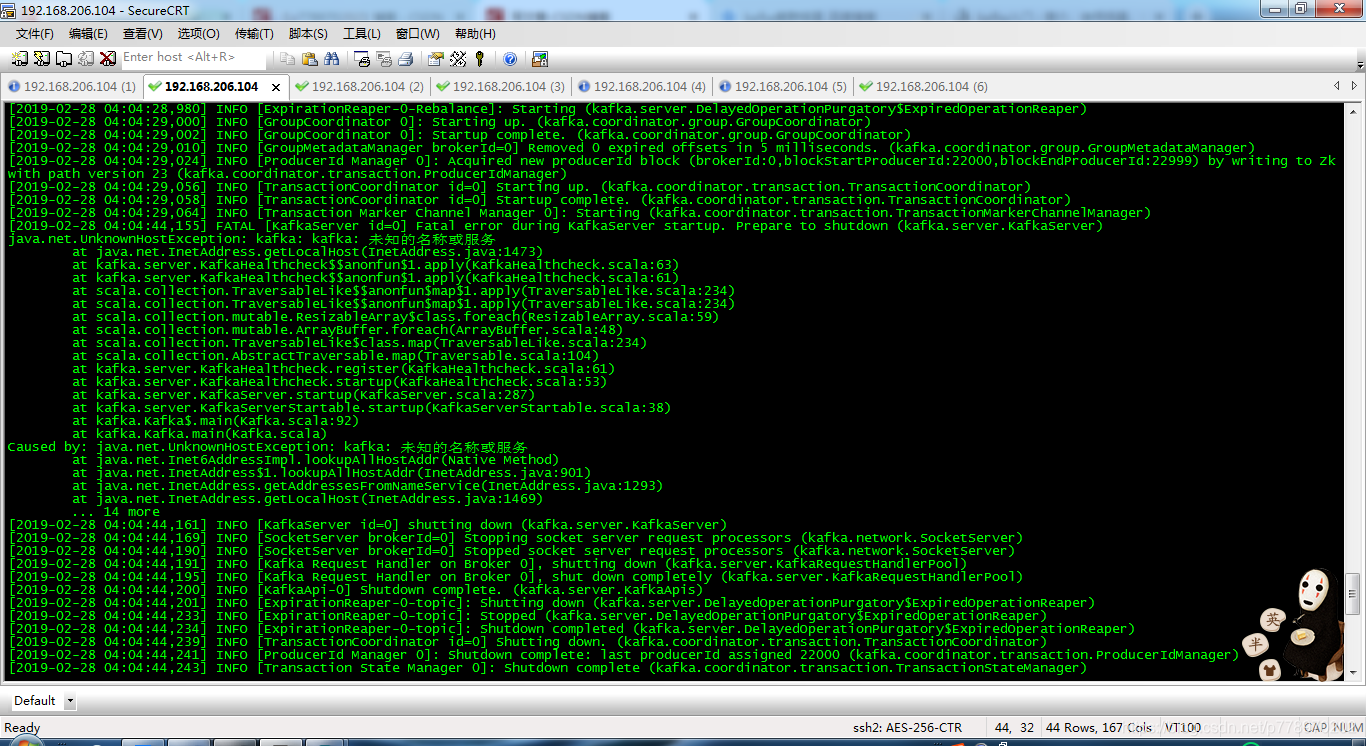This screenshot has height=746, width=1366.
Task: Open the 帮助(H) menu
Action: (475, 34)
